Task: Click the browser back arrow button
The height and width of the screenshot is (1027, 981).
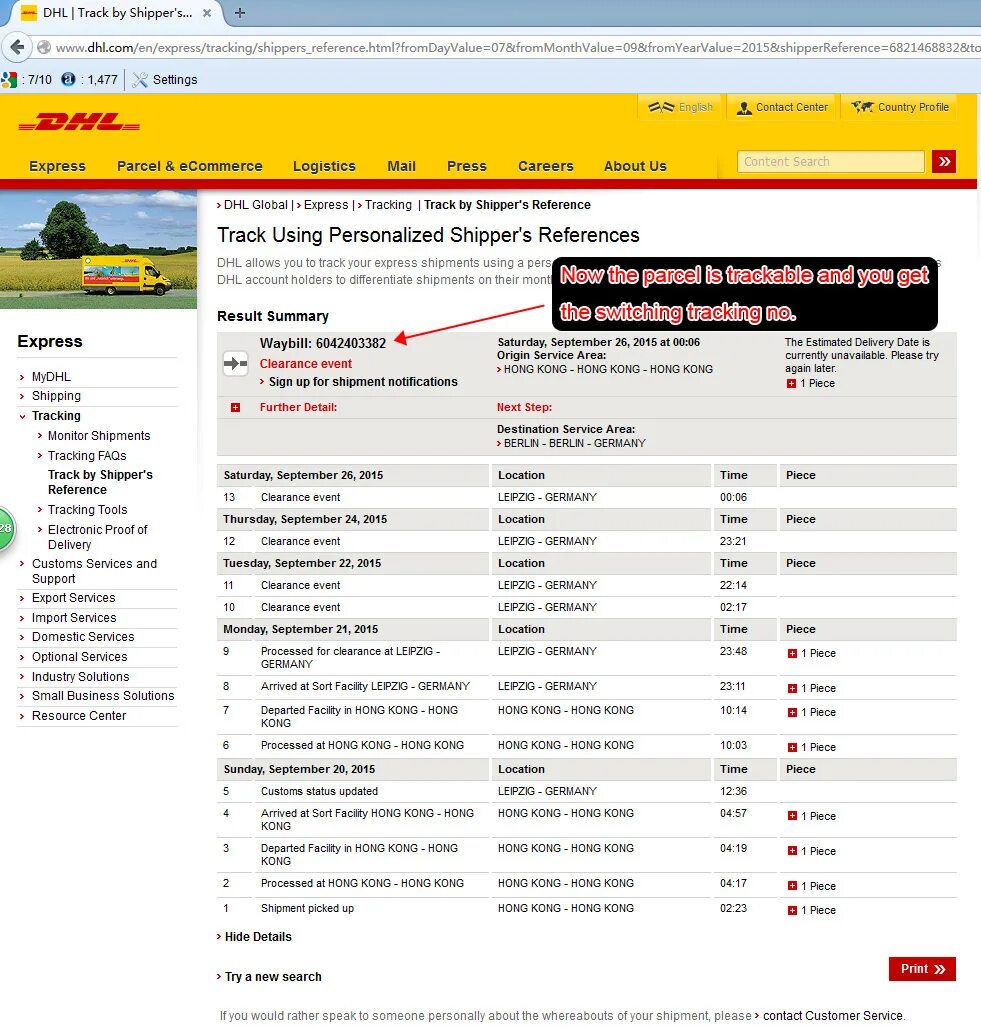Action: click(x=17, y=47)
